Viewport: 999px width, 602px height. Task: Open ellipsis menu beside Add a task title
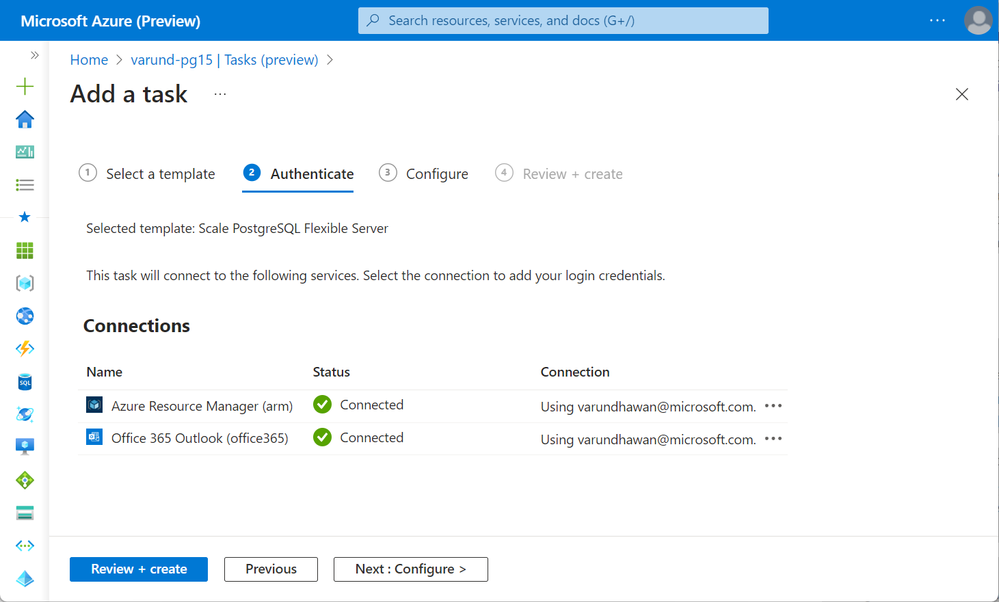coord(220,94)
